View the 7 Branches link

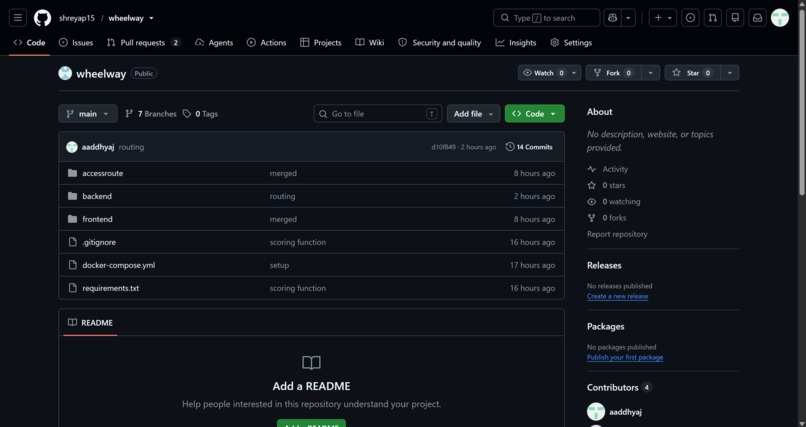click(151, 114)
